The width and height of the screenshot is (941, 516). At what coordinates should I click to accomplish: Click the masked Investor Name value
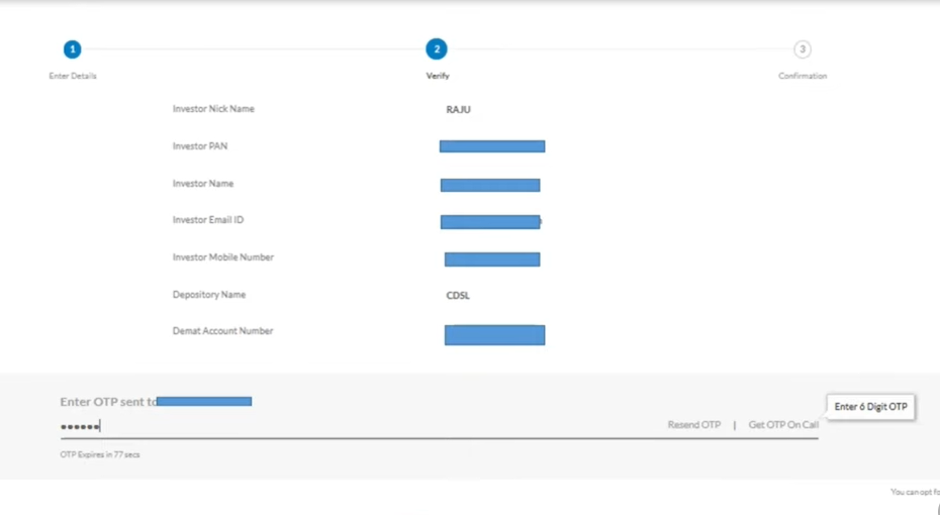coord(490,185)
